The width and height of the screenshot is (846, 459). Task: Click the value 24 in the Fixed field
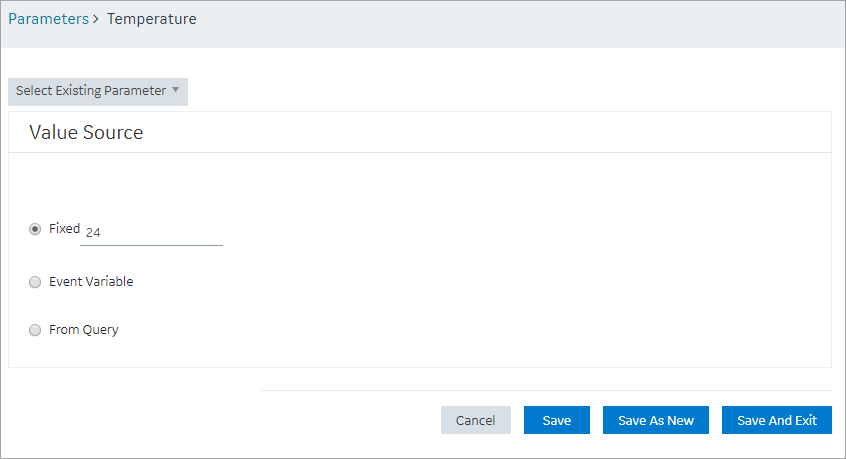coord(93,232)
